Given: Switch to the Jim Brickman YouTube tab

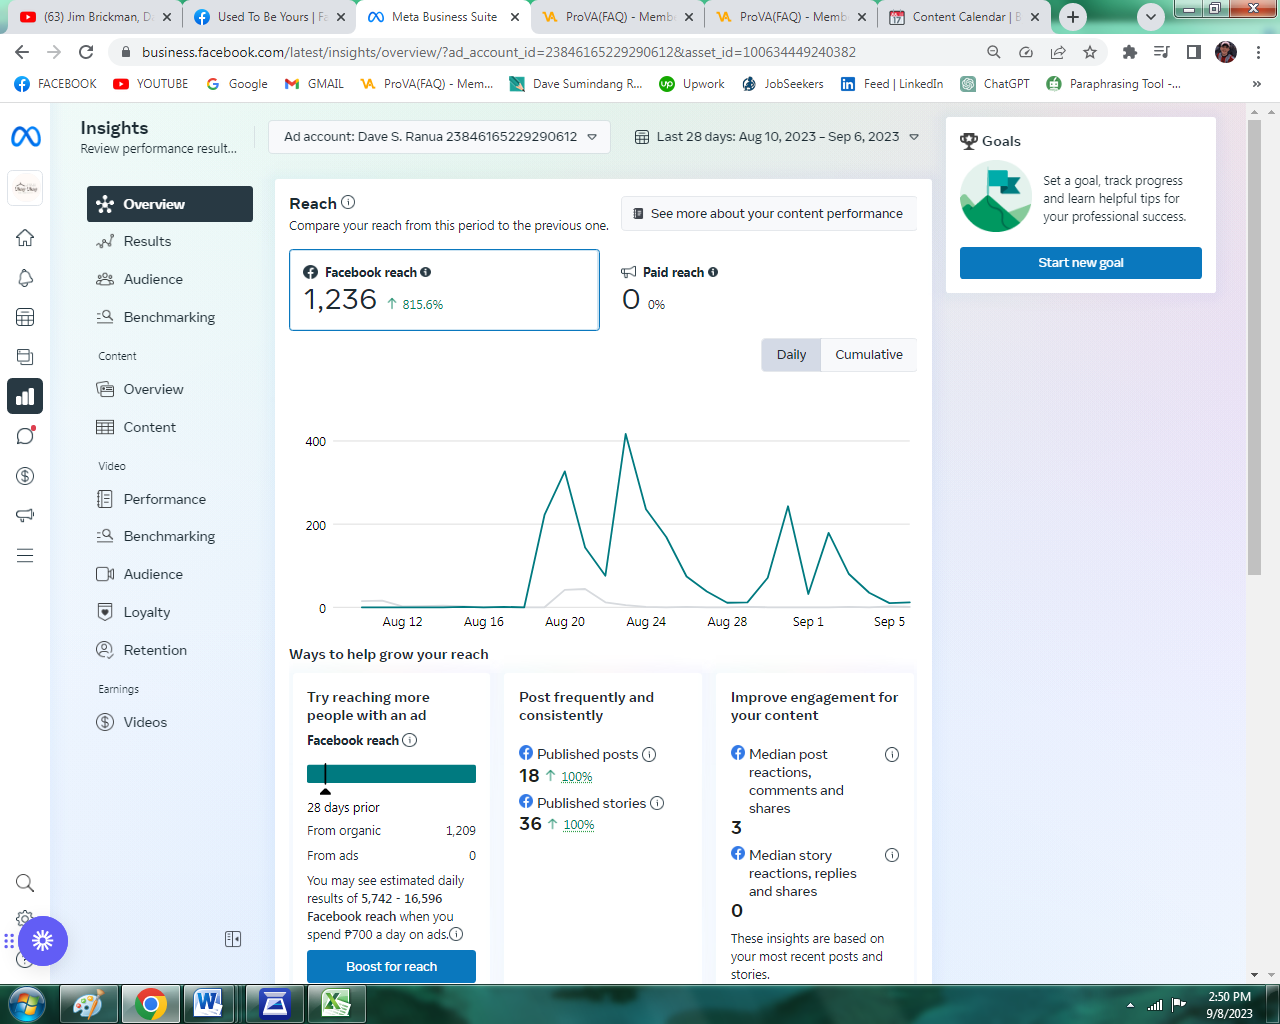Looking at the screenshot, I should pos(96,17).
